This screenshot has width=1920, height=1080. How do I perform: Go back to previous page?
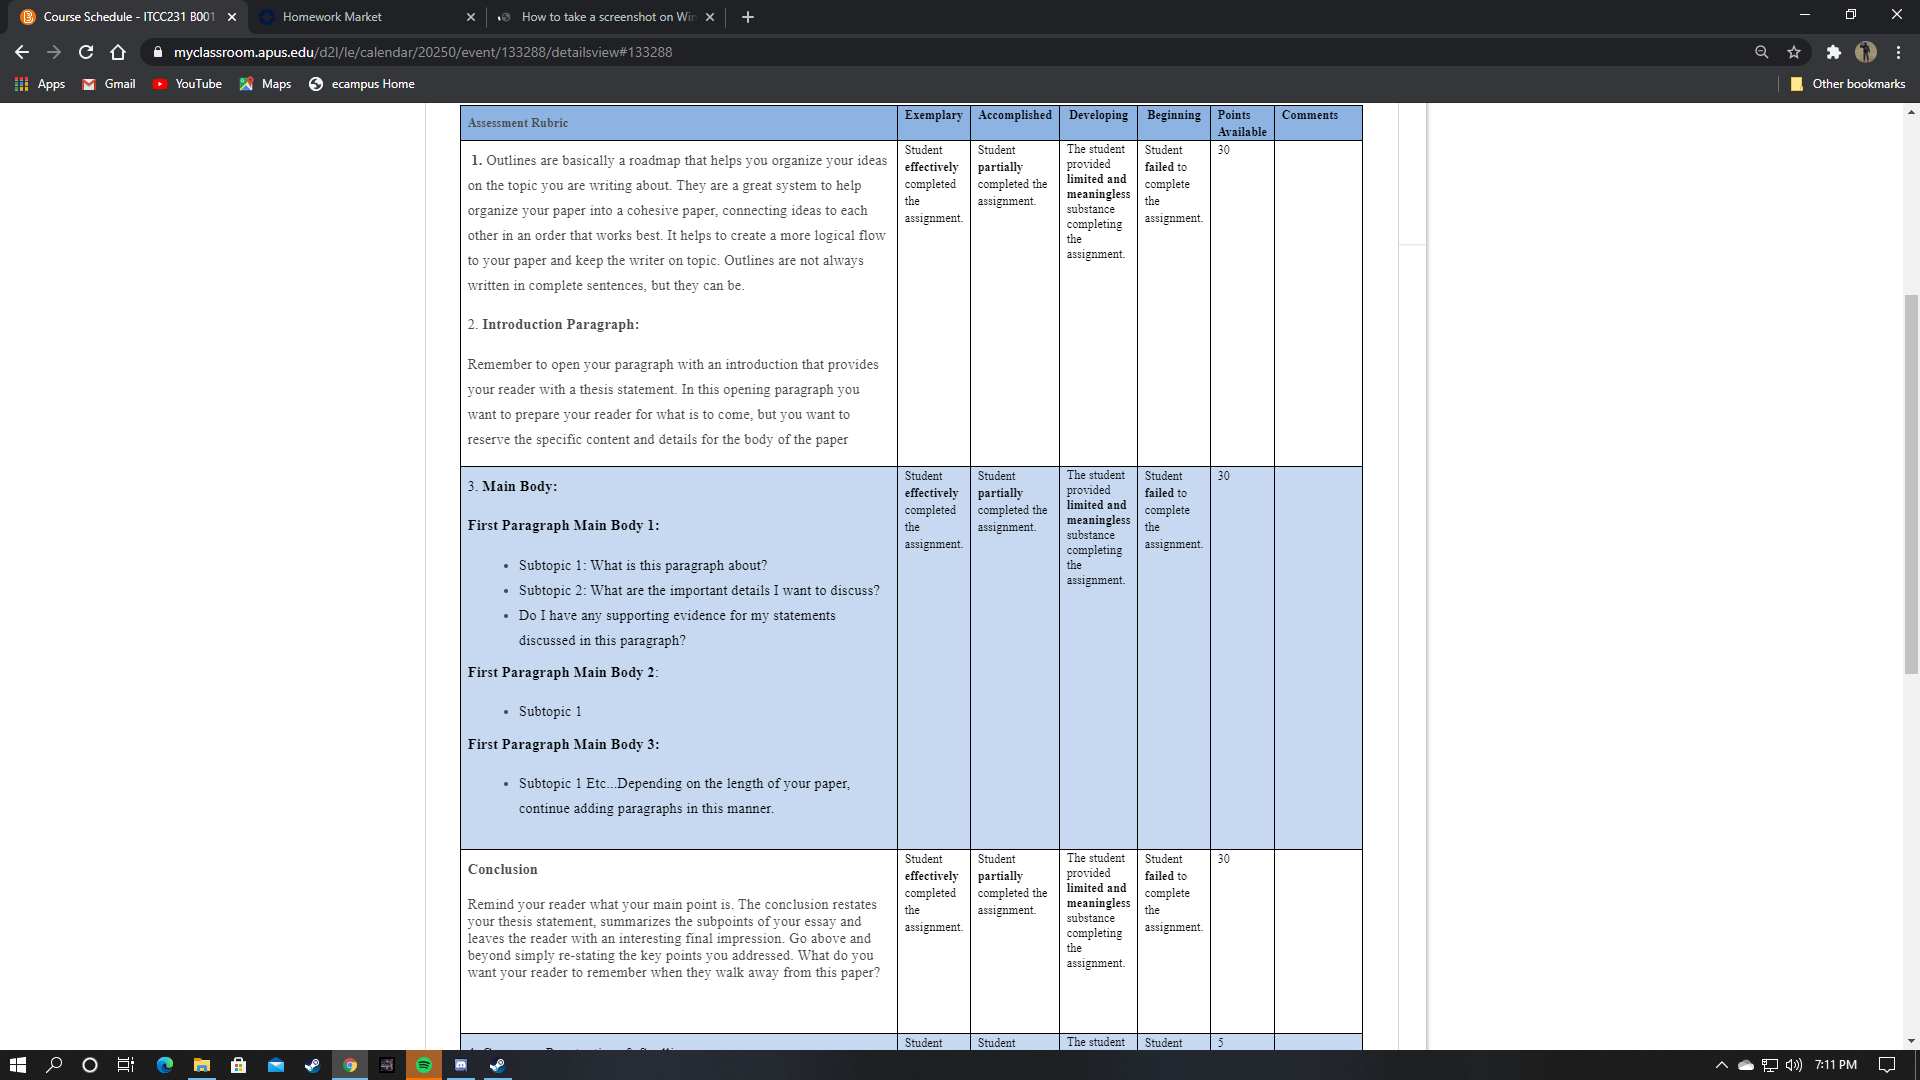[x=22, y=52]
